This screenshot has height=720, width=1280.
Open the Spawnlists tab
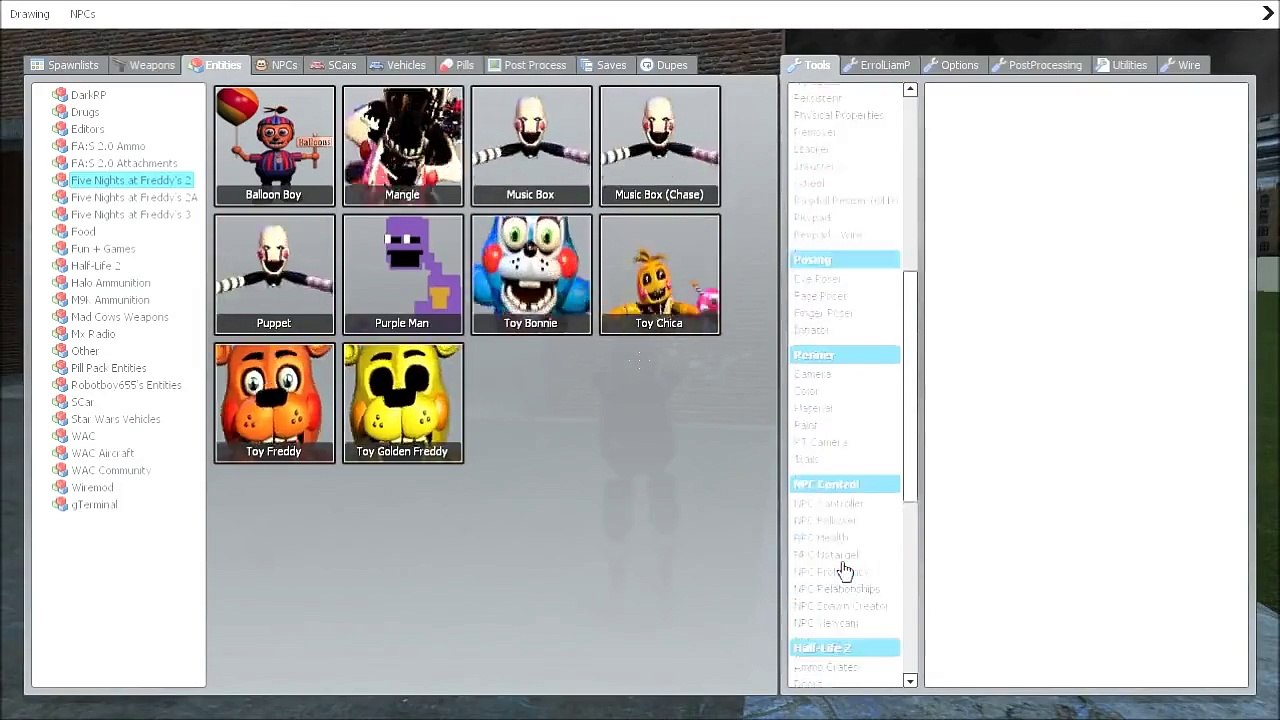65,65
